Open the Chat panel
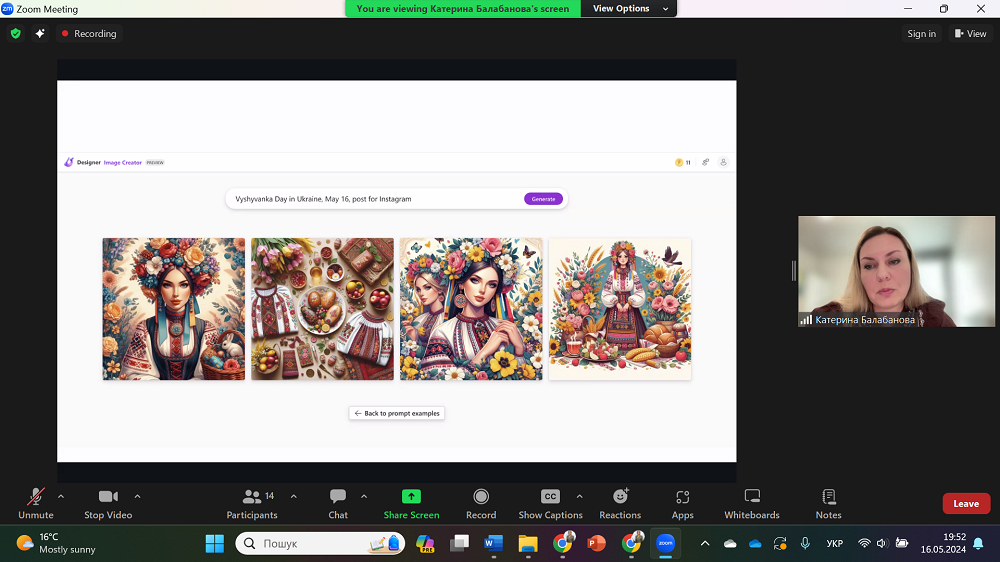 [338, 497]
